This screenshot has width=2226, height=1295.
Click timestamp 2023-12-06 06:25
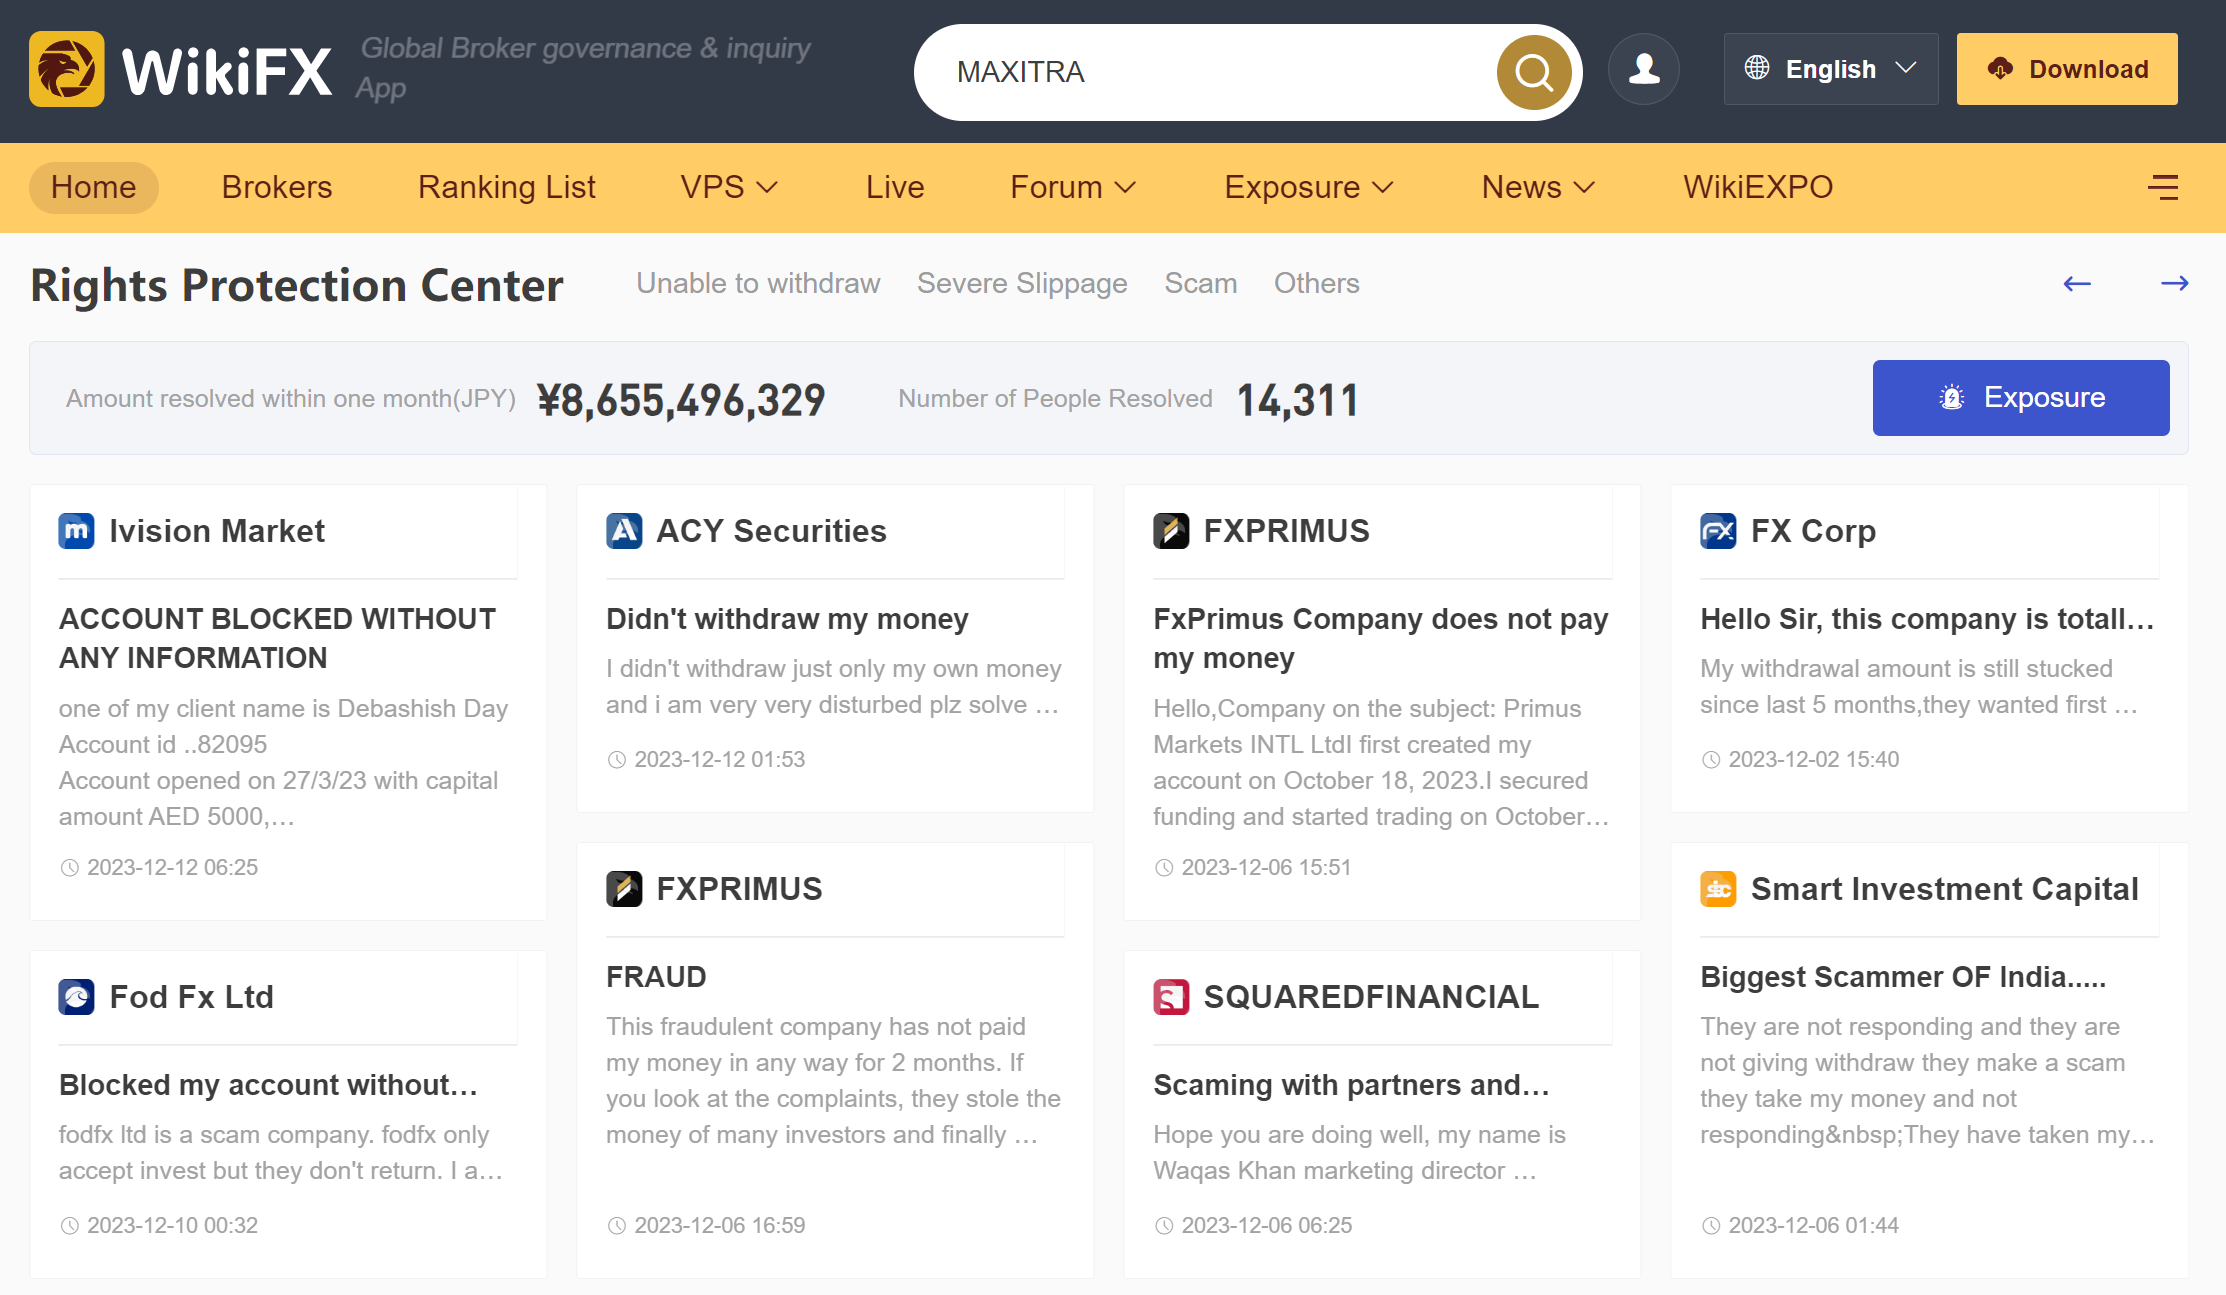(x=1266, y=1226)
